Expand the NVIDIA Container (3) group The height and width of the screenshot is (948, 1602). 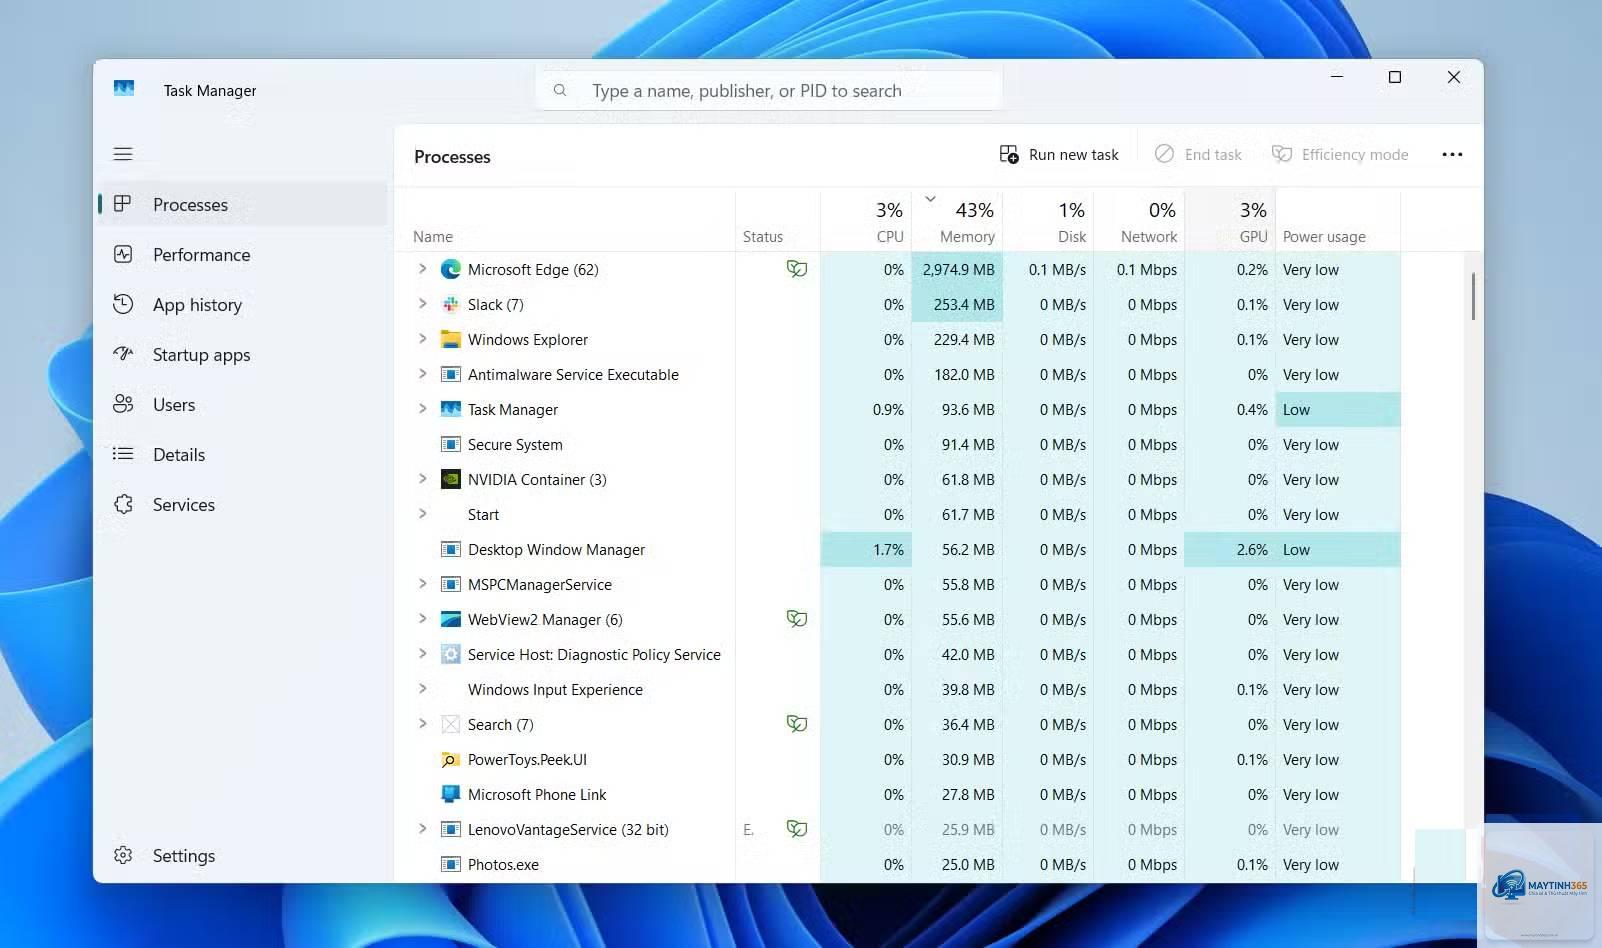pos(422,479)
